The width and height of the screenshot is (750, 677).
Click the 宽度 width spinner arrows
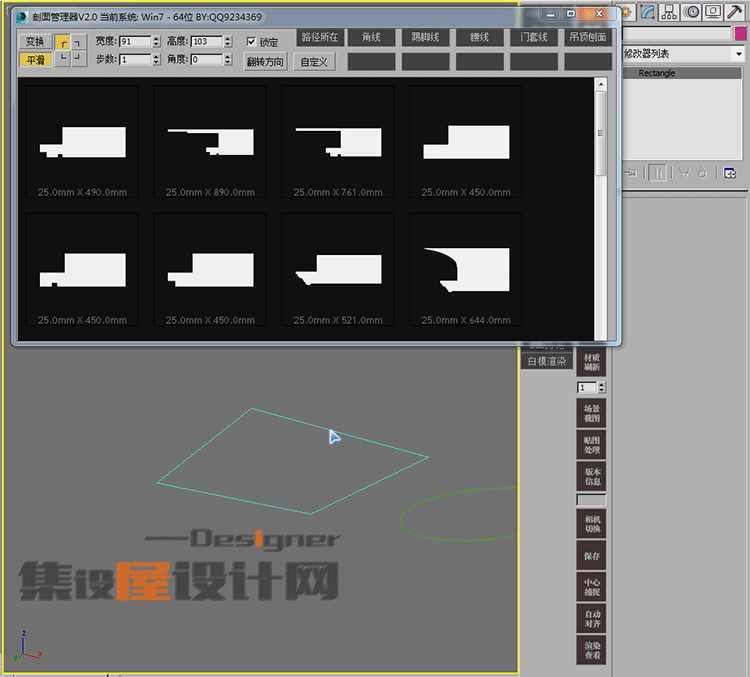156,42
